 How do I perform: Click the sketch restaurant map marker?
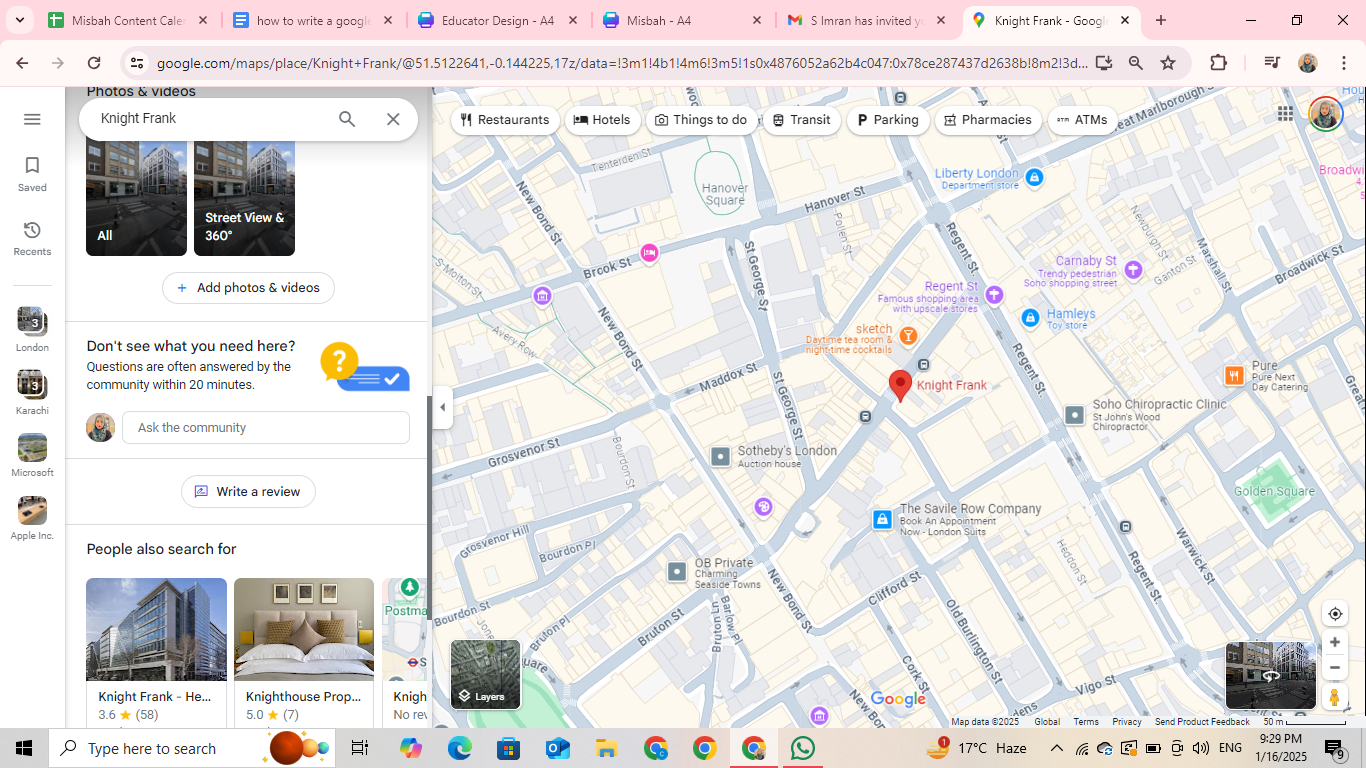pos(908,335)
